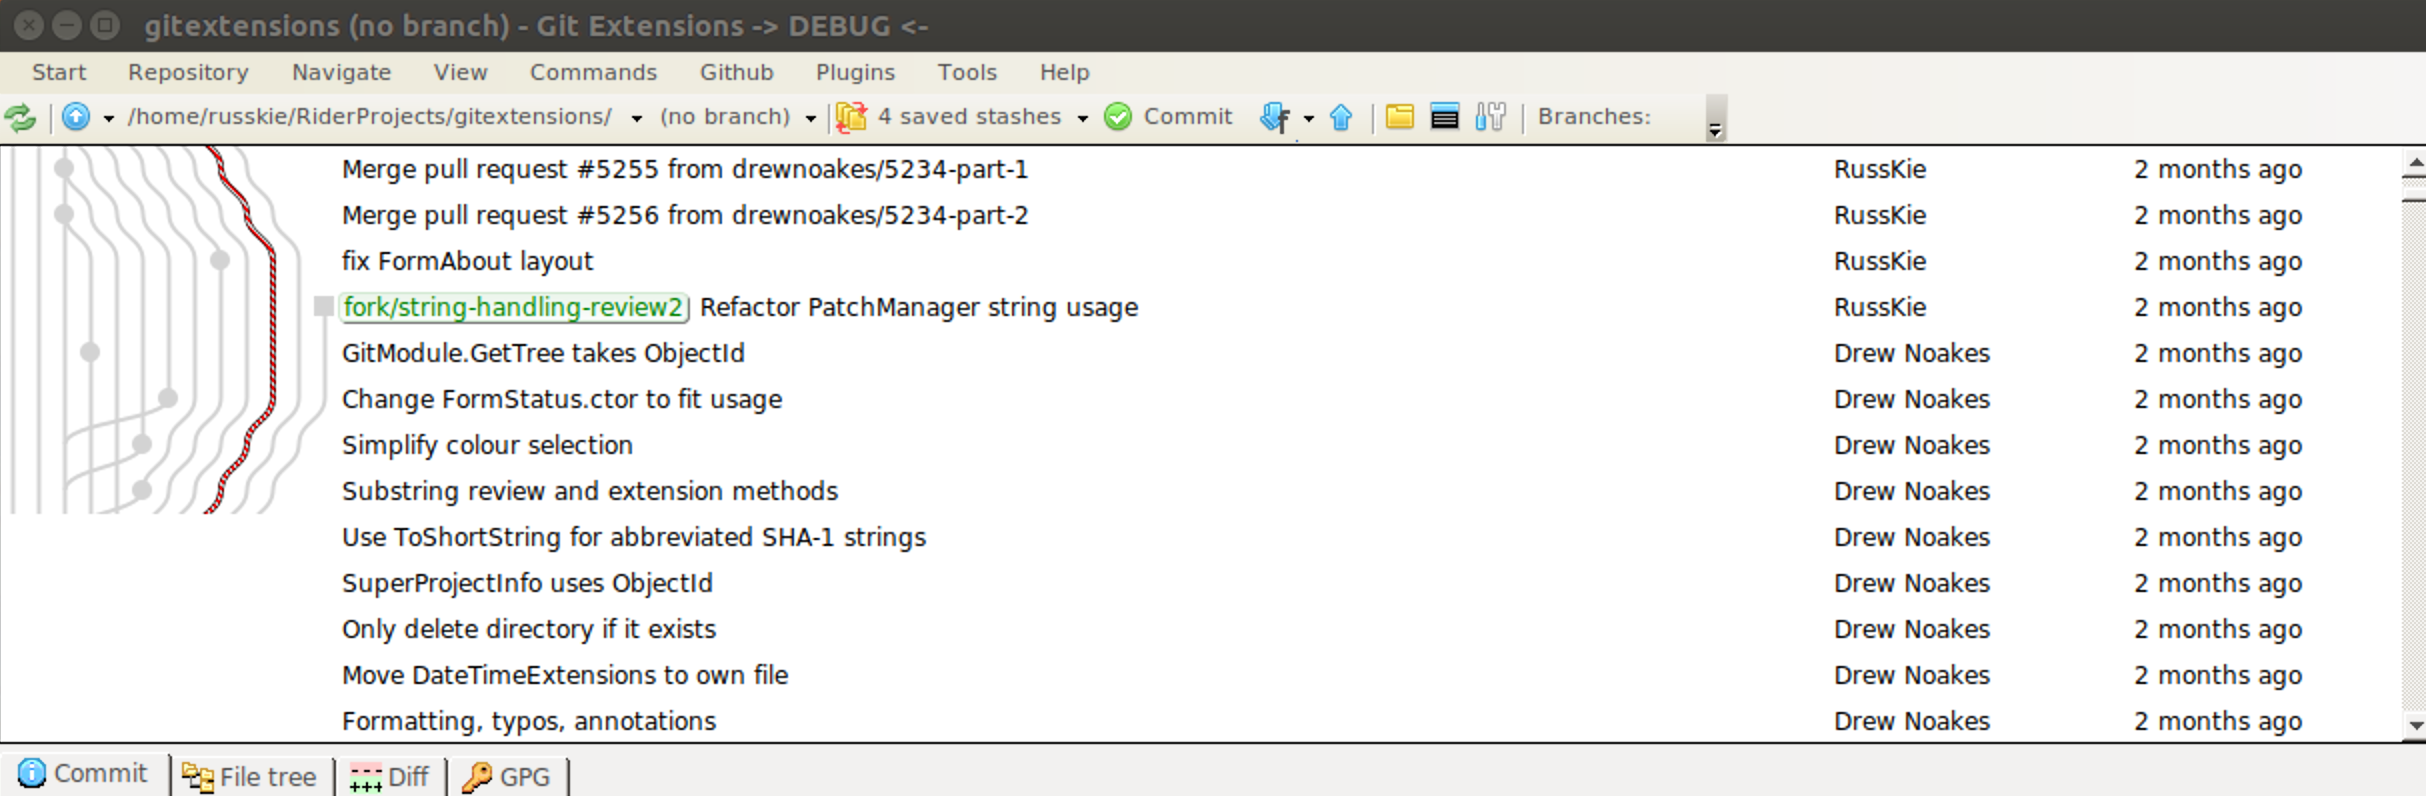This screenshot has height=796, width=2426.
Task: Click the green Commit checkmark icon
Action: click(x=1119, y=117)
